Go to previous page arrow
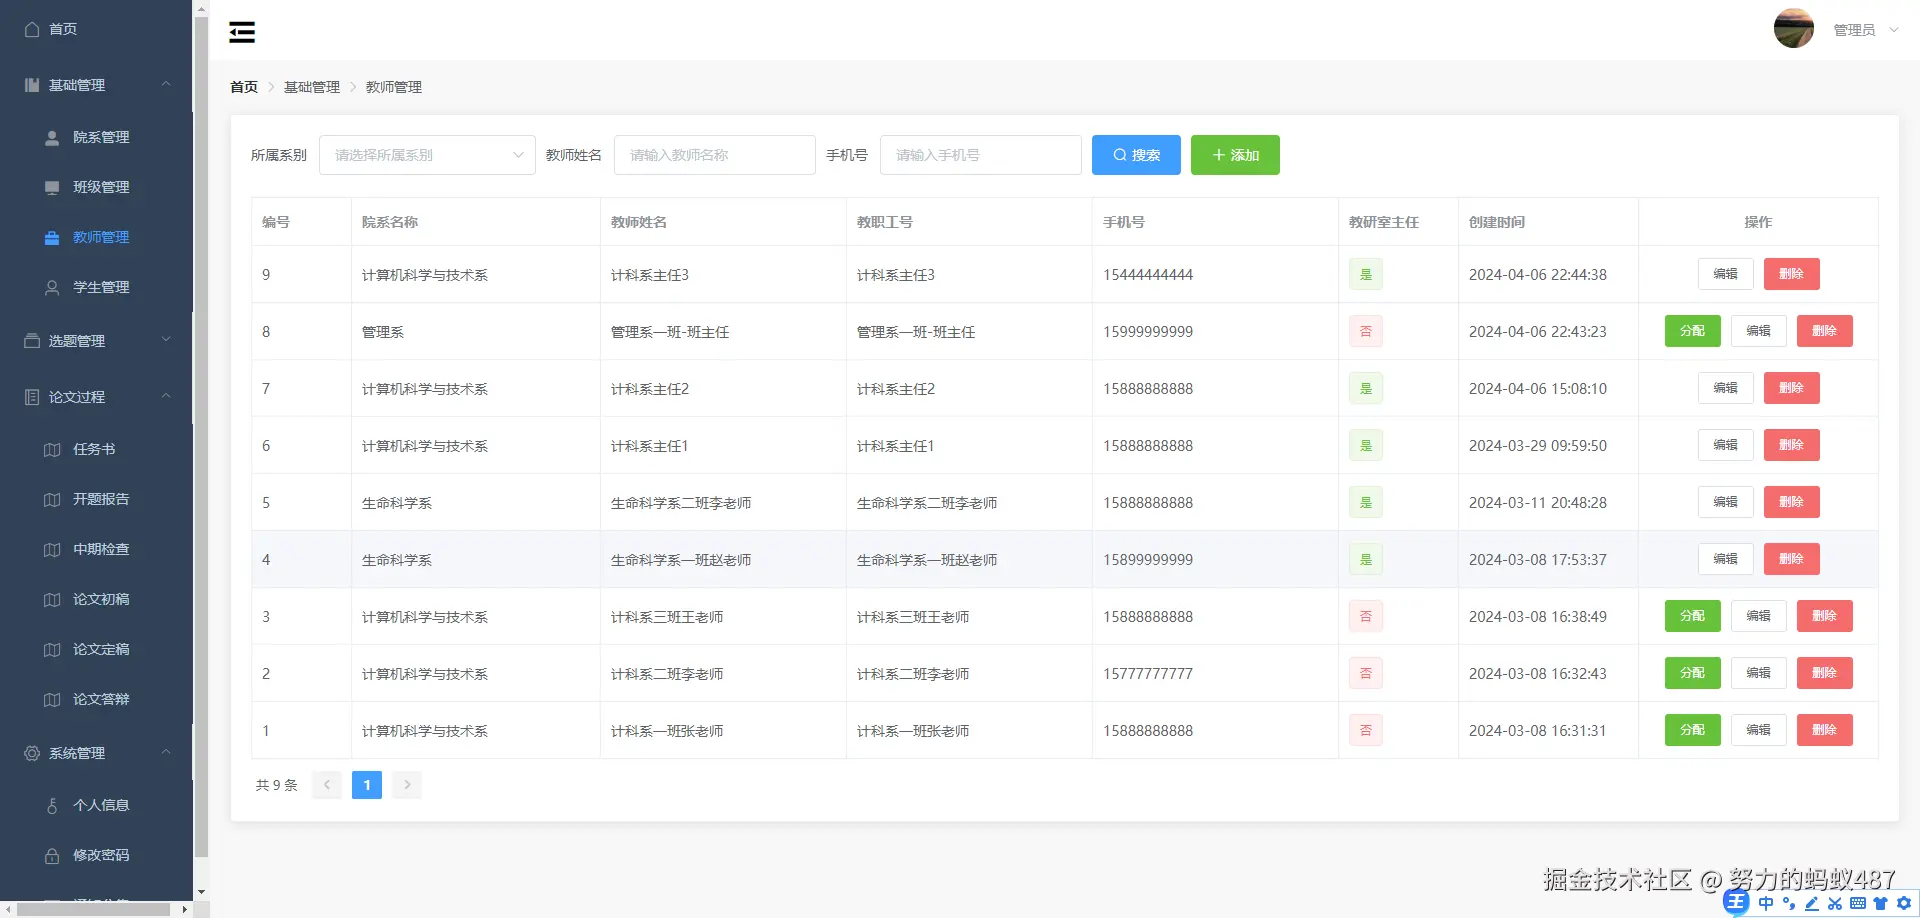Screen dimensions: 1920x918 [x=327, y=785]
